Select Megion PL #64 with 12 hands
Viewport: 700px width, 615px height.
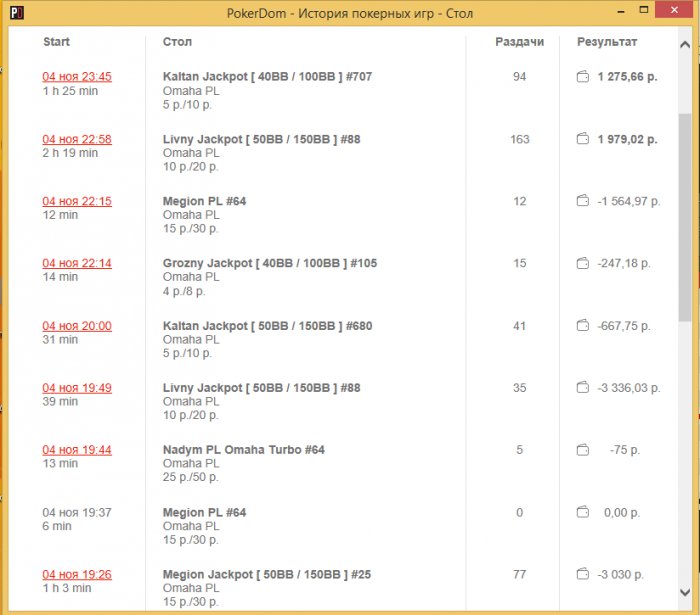[204, 201]
